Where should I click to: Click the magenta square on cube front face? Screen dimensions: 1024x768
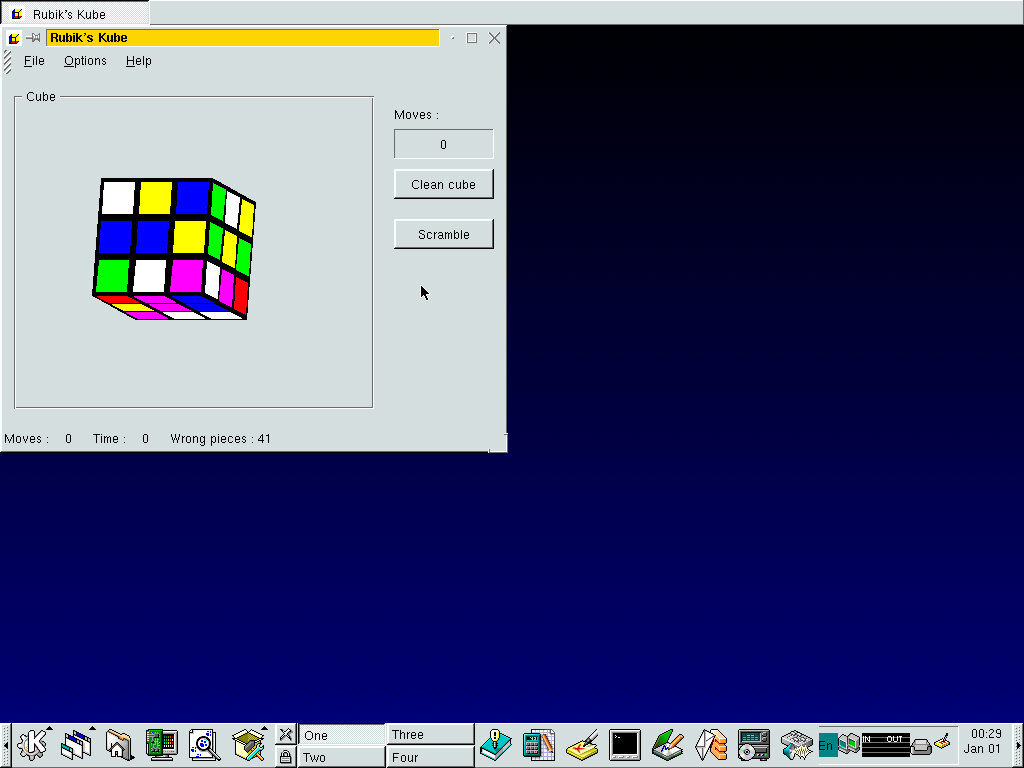tap(186, 274)
